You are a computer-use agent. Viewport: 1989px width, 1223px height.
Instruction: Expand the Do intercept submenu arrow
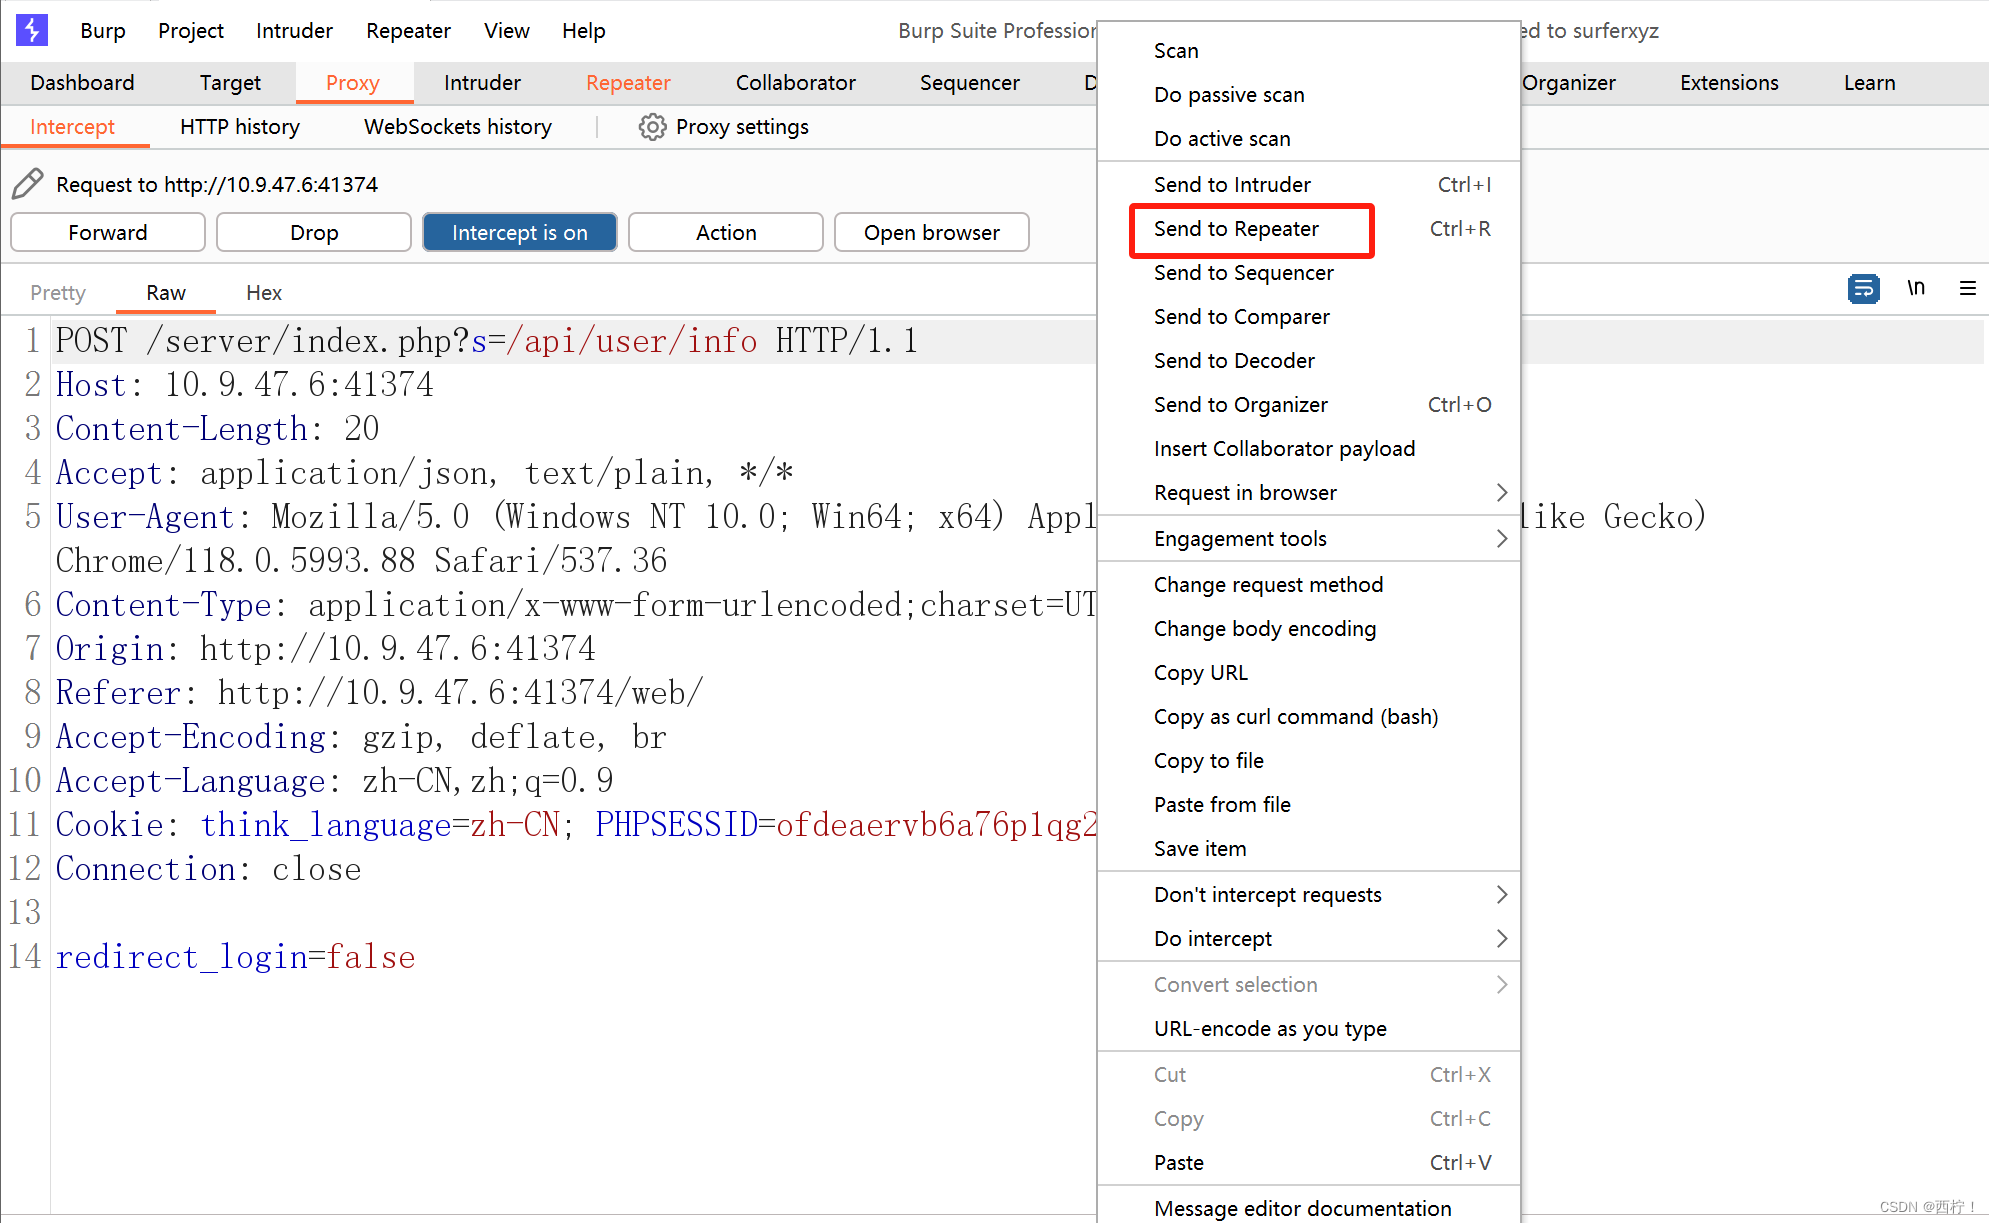(1501, 939)
